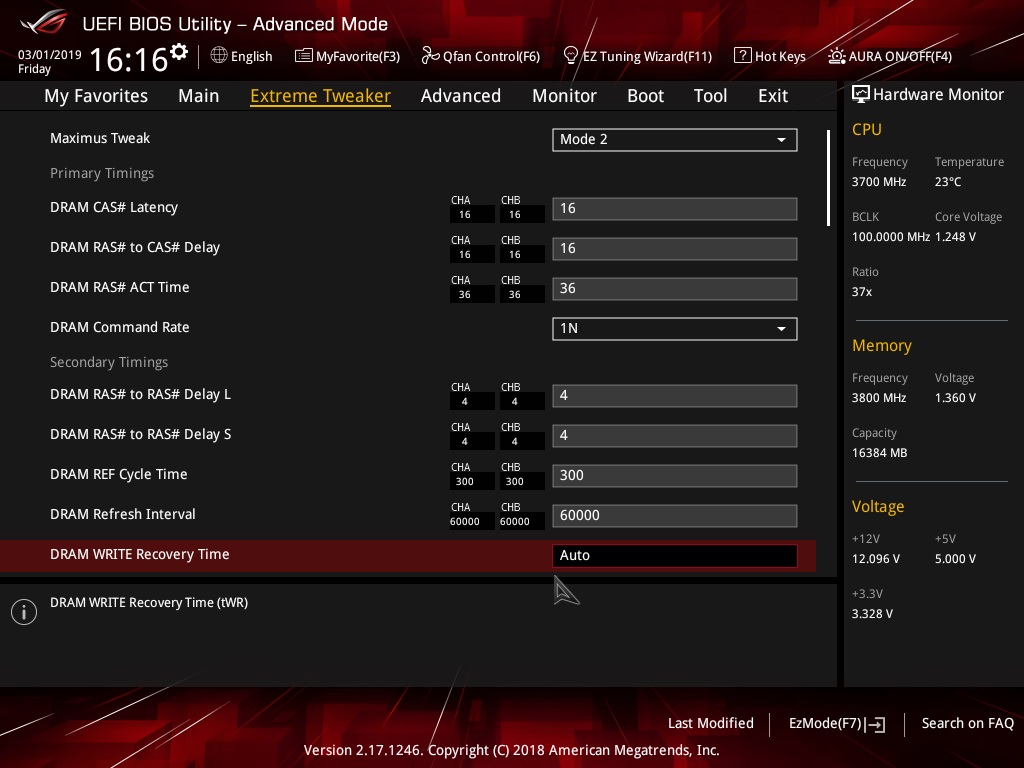Open Search on FAQ link
This screenshot has height=768, width=1024.
pos(967,724)
